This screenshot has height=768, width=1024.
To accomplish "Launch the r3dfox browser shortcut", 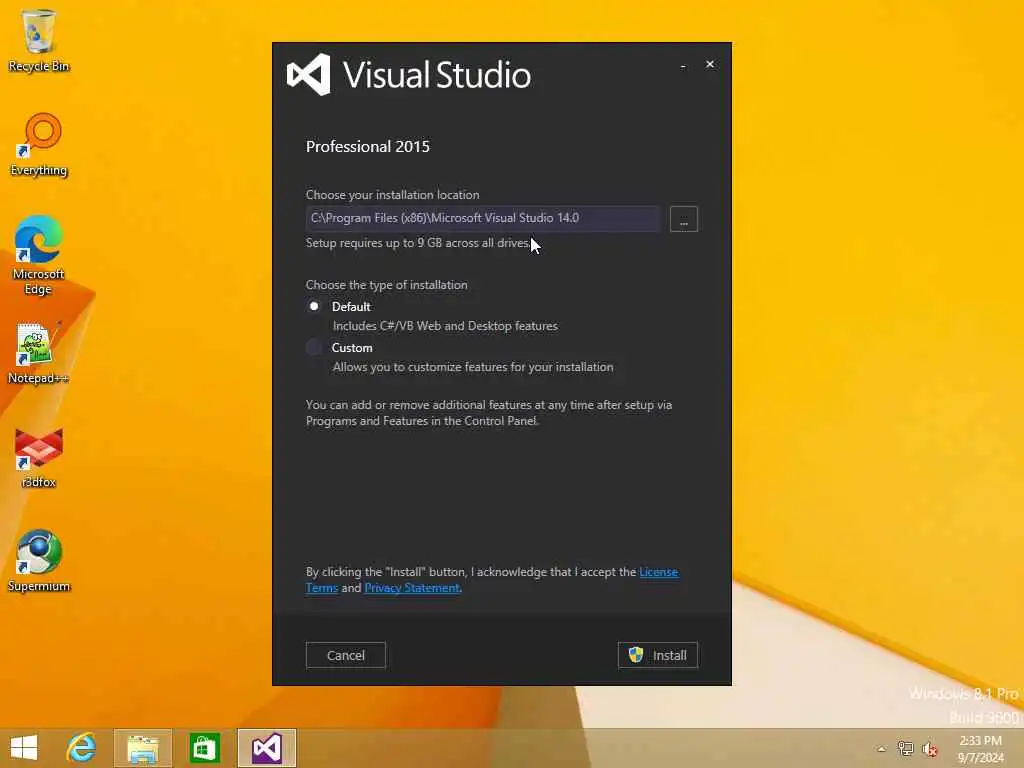I will (39, 458).
